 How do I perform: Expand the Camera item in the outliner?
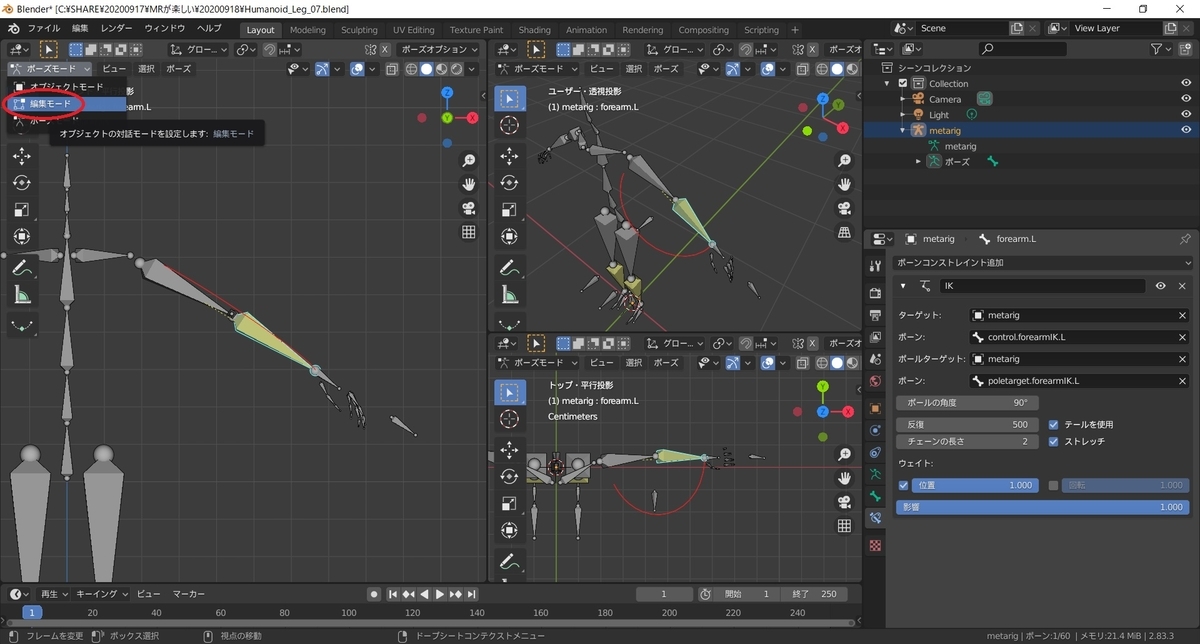pos(903,99)
